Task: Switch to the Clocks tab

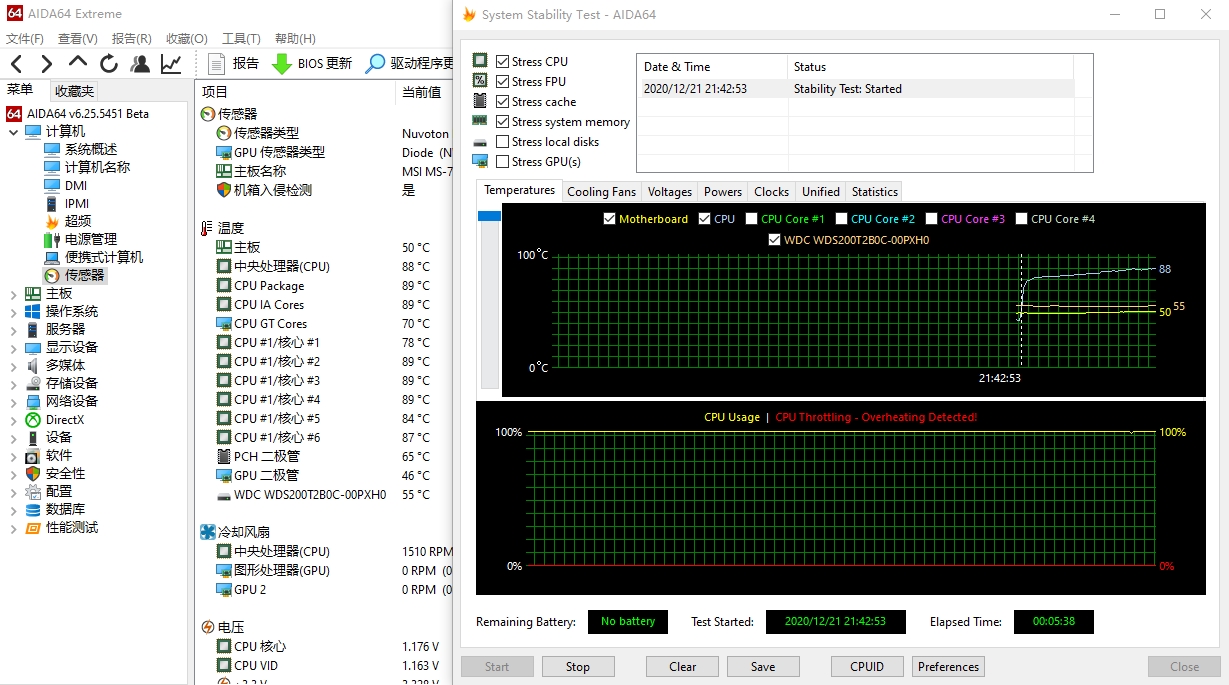Action: click(771, 191)
